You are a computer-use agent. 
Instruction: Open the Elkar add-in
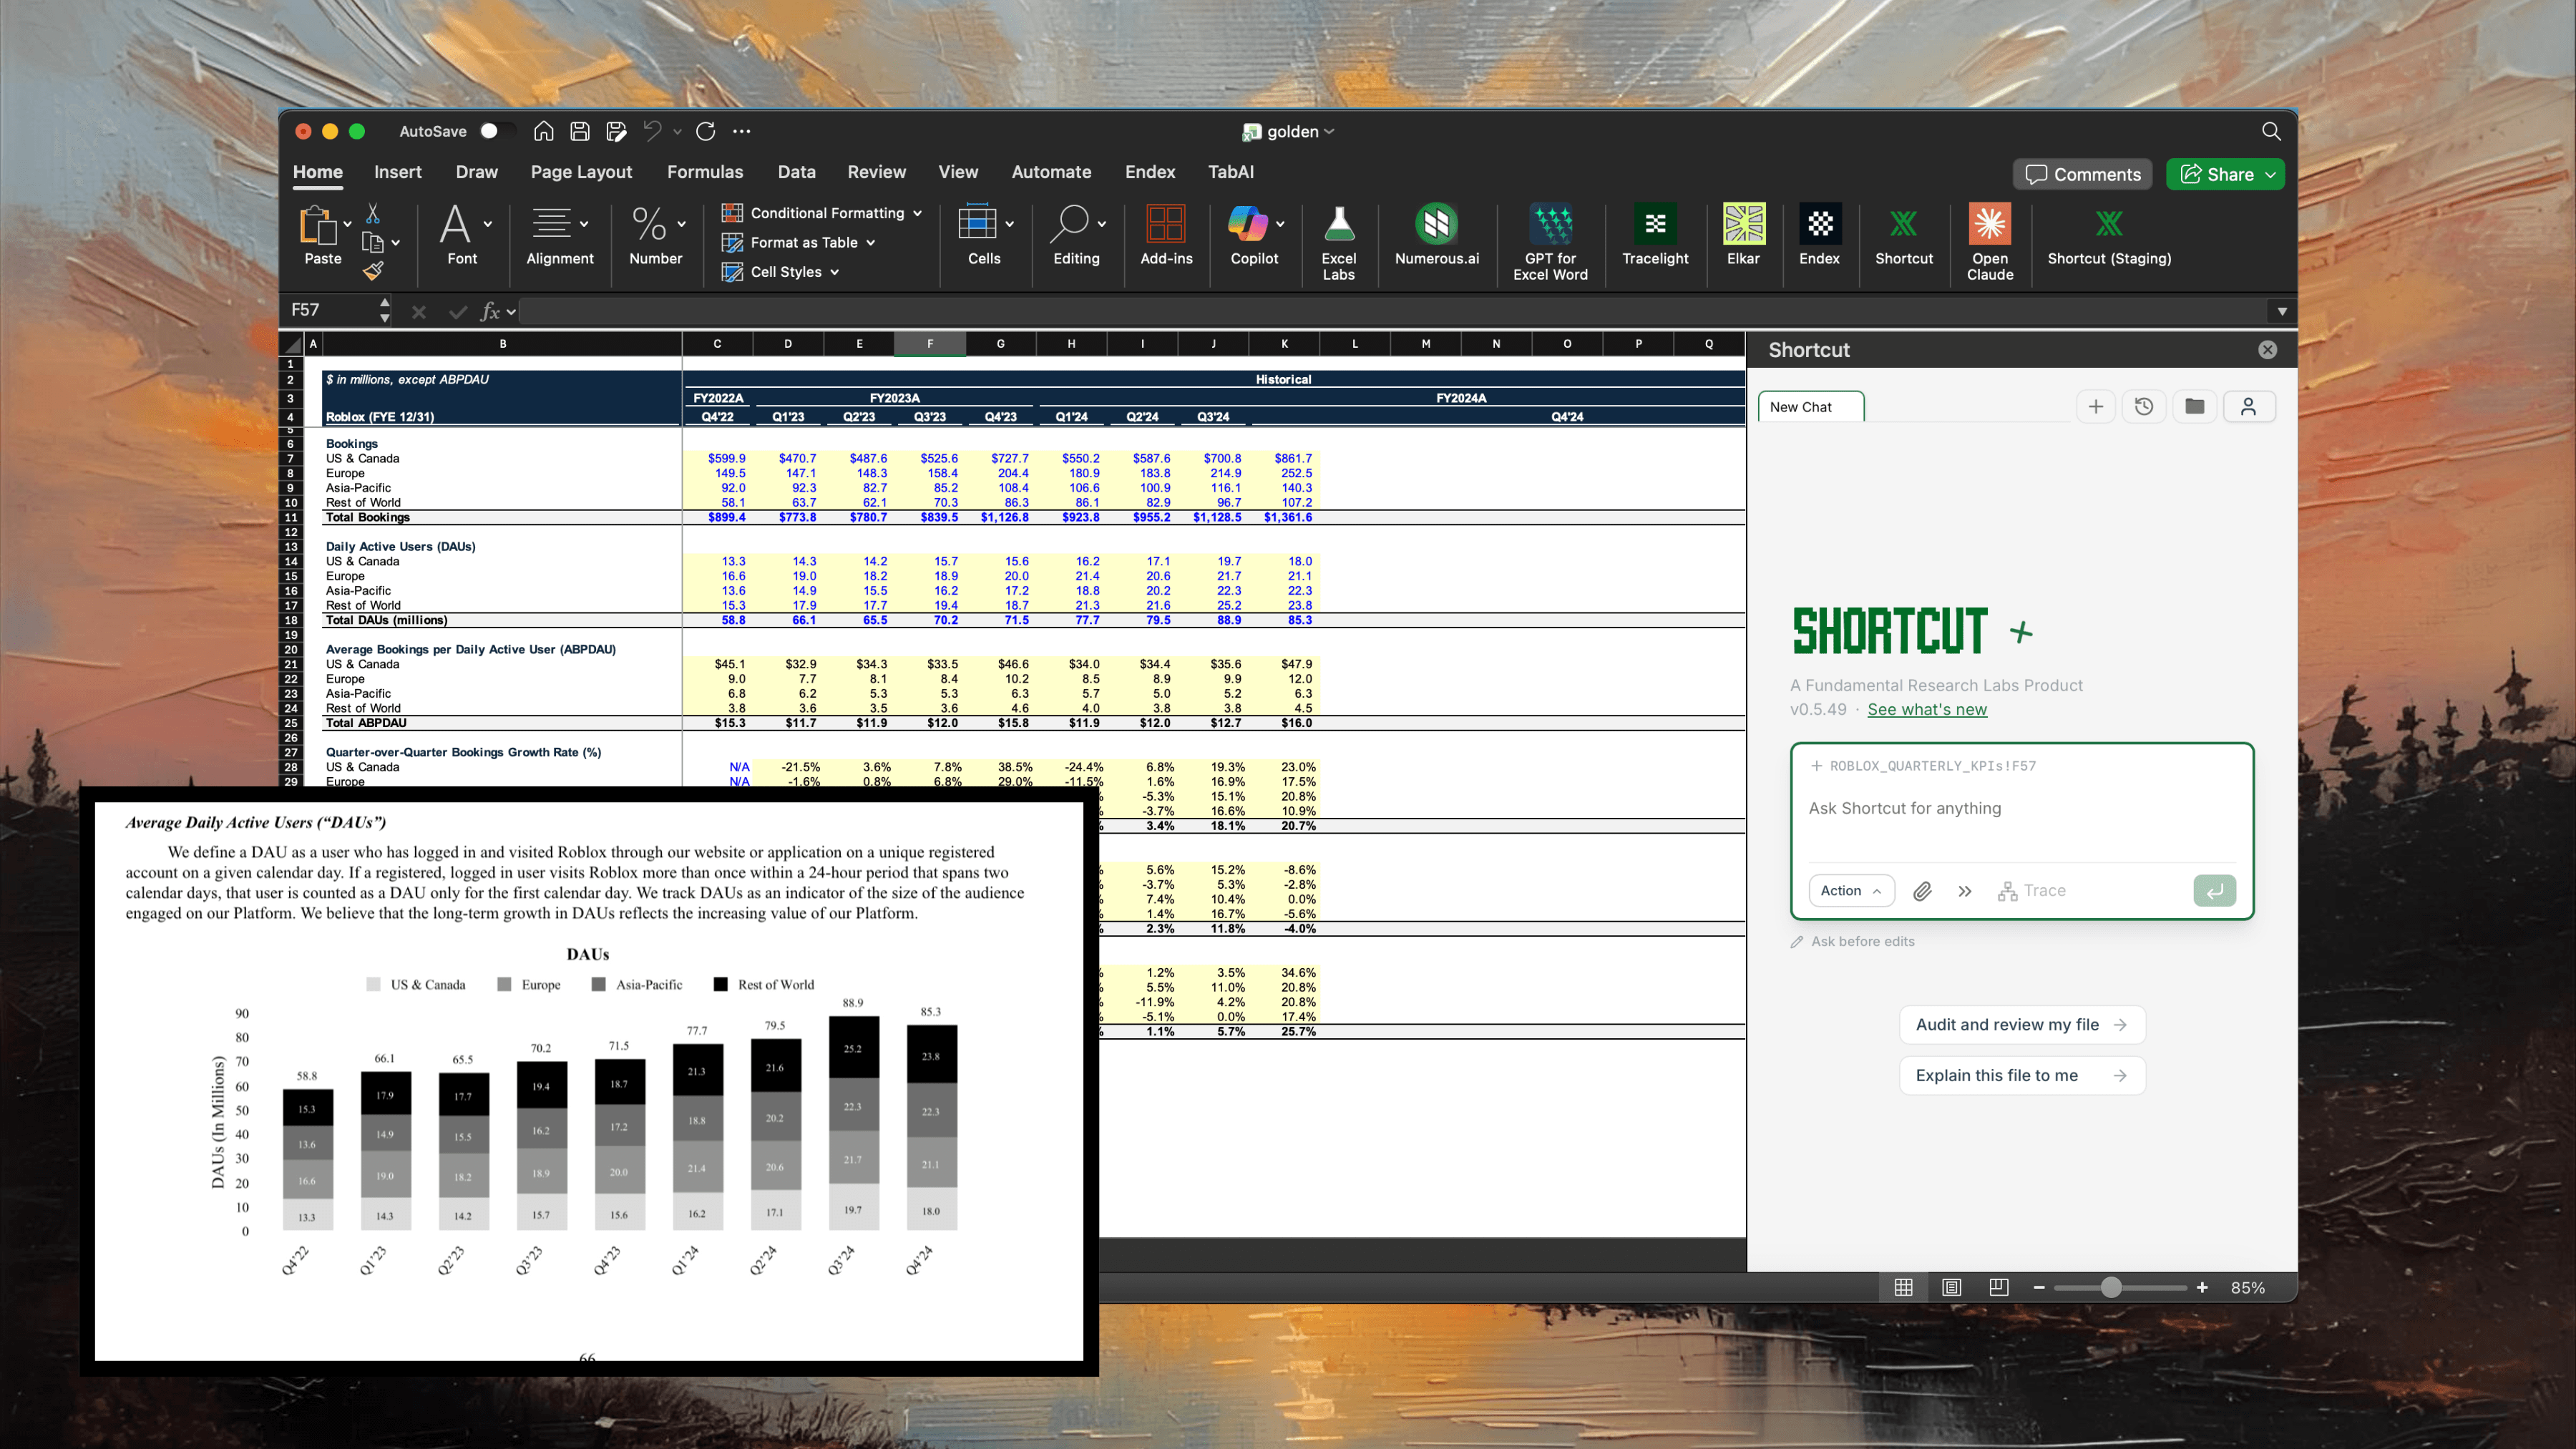pyautogui.click(x=1742, y=234)
